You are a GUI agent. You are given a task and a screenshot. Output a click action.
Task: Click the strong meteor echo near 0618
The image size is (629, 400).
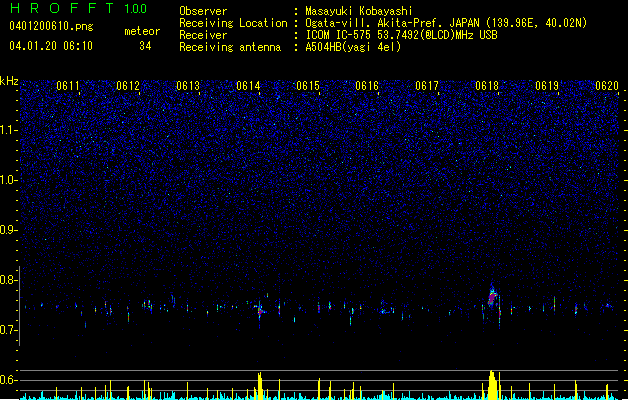pyautogui.click(x=492, y=298)
